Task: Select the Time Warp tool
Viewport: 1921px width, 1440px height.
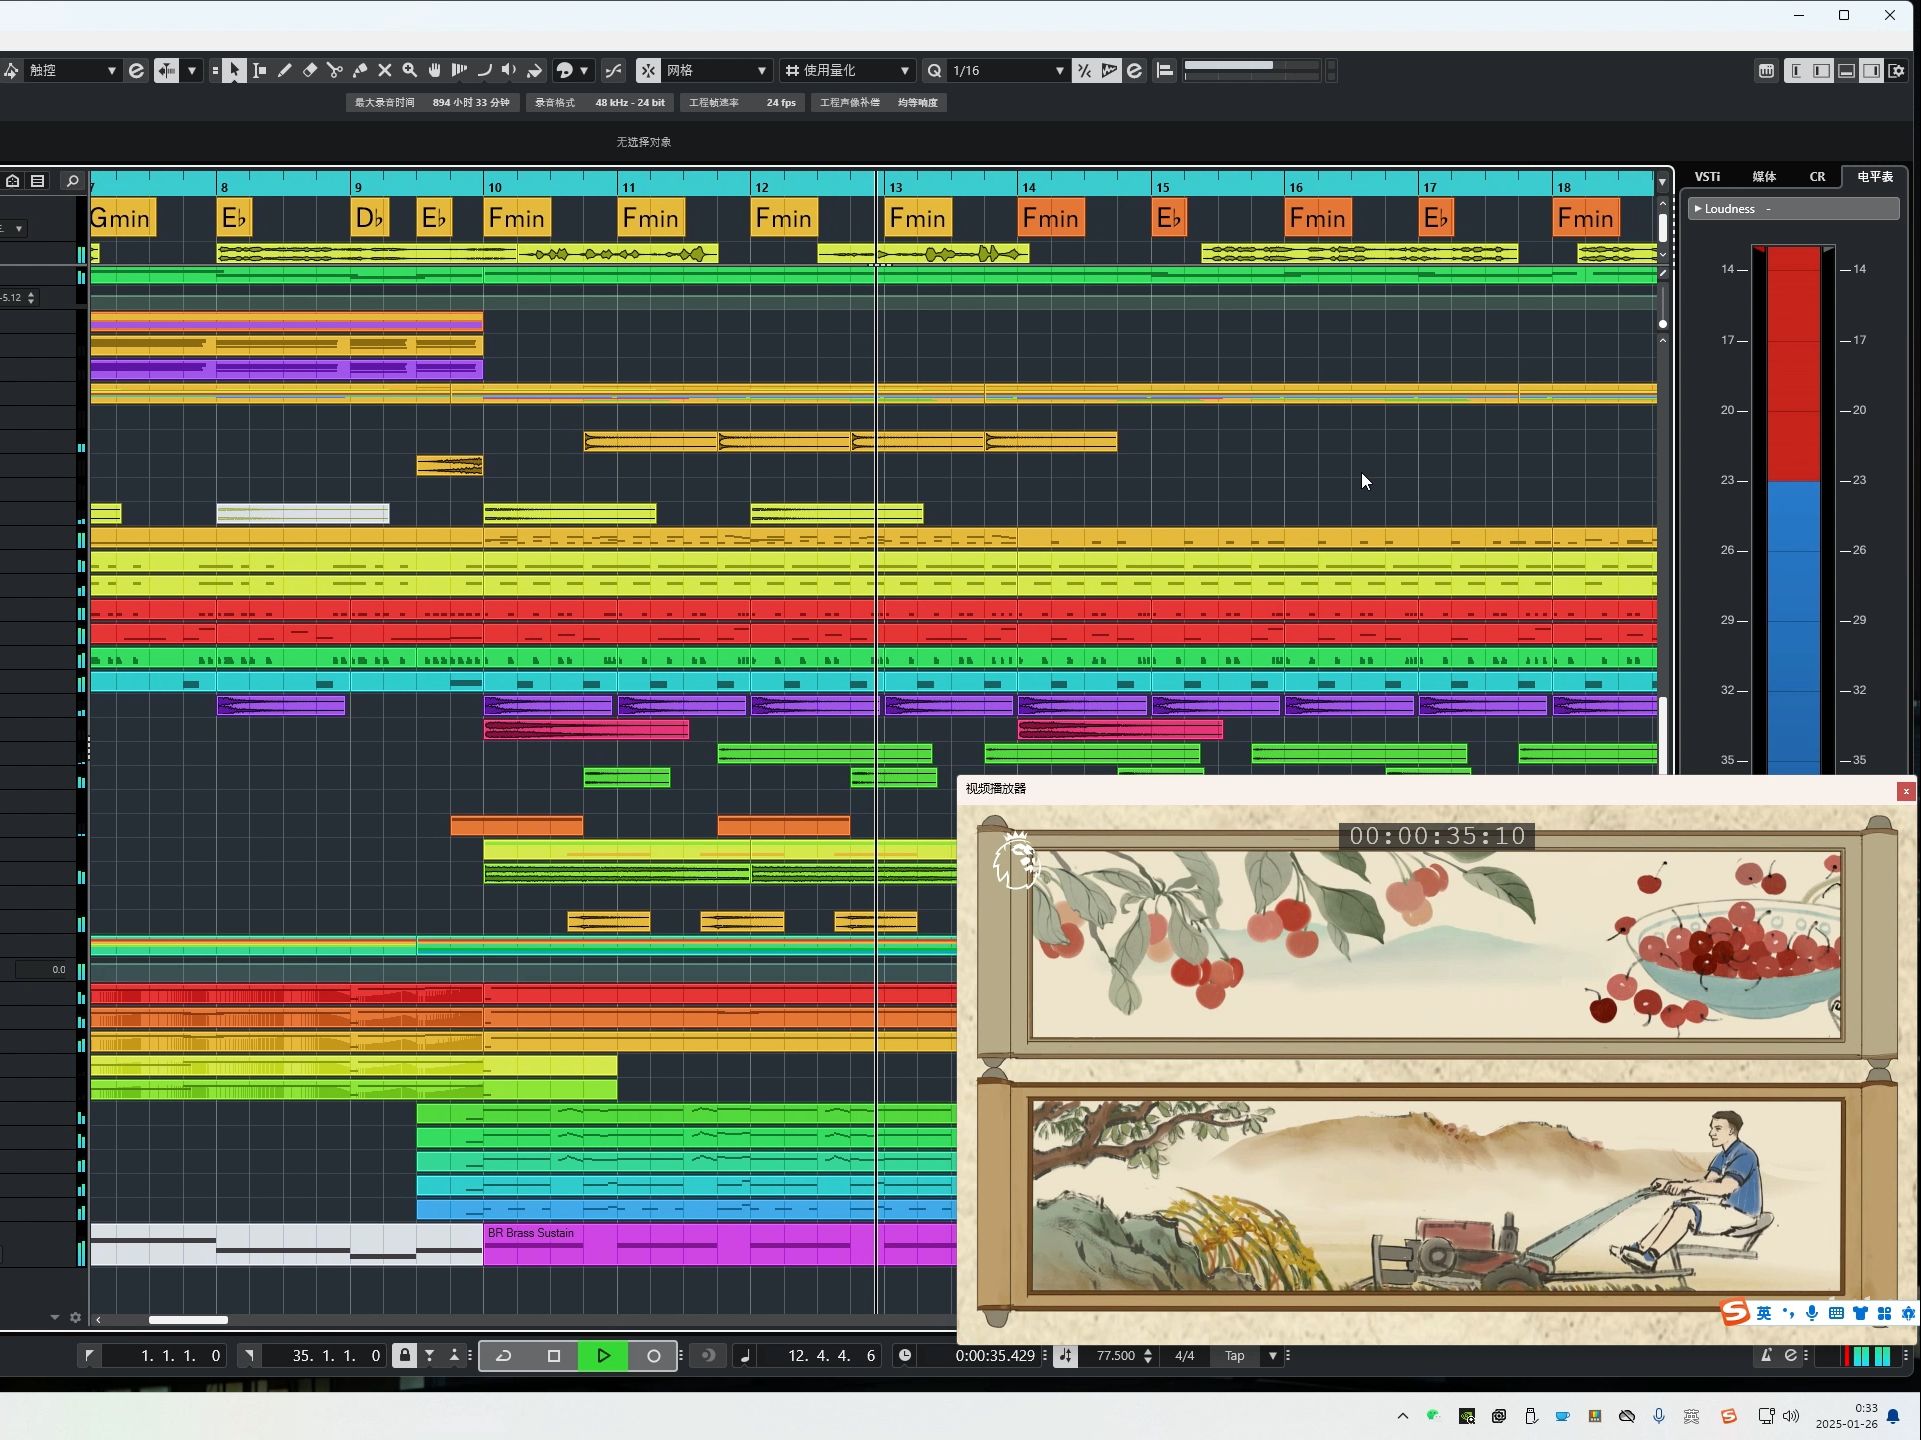Action: pyautogui.click(x=460, y=70)
